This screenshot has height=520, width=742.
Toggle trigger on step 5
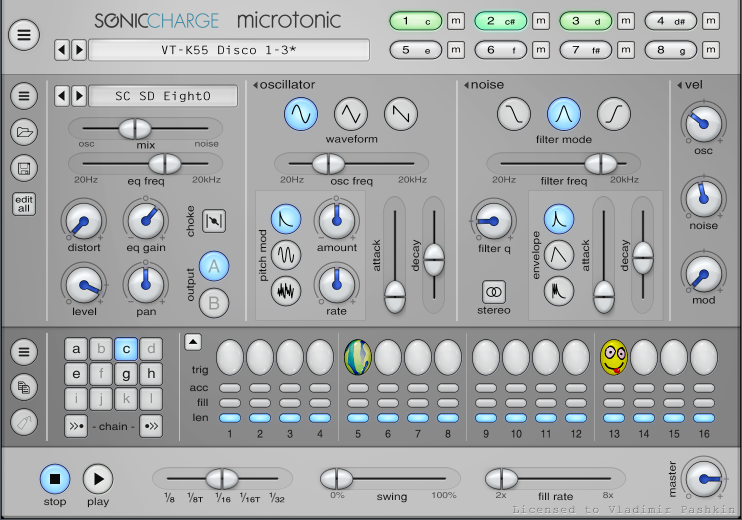coord(358,357)
